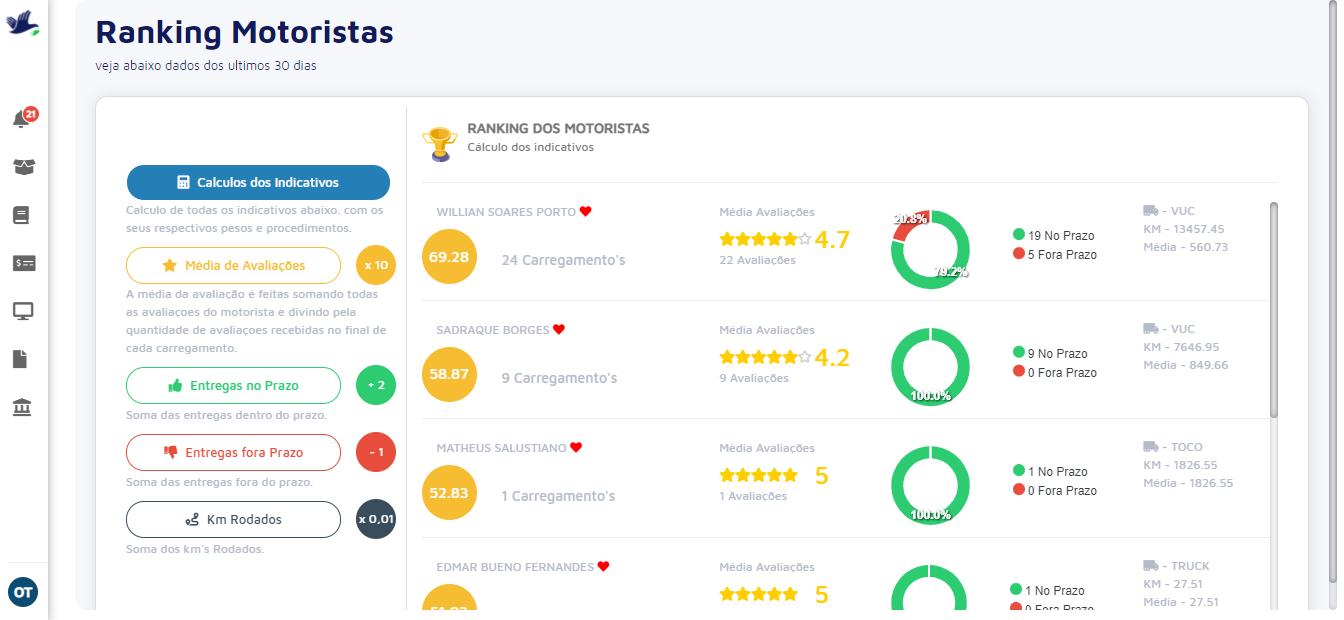Click KM - 27.51 text
This screenshot has height=620, width=1344.
click(1174, 584)
